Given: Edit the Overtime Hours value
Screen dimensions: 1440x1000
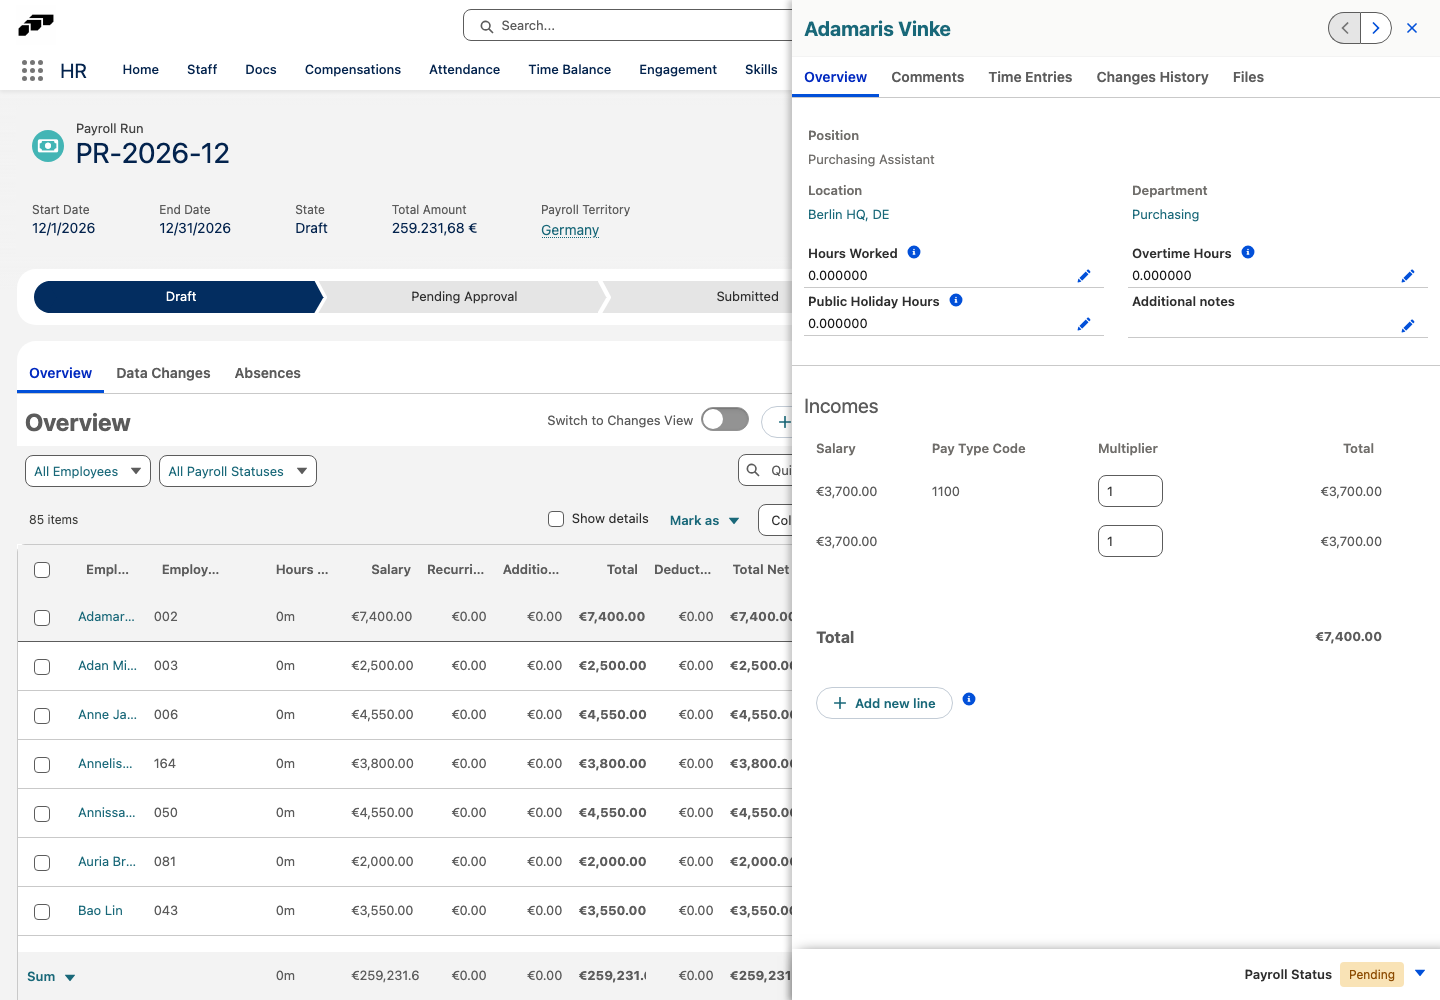Looking at the screenshot, I should pos(1408,276).
